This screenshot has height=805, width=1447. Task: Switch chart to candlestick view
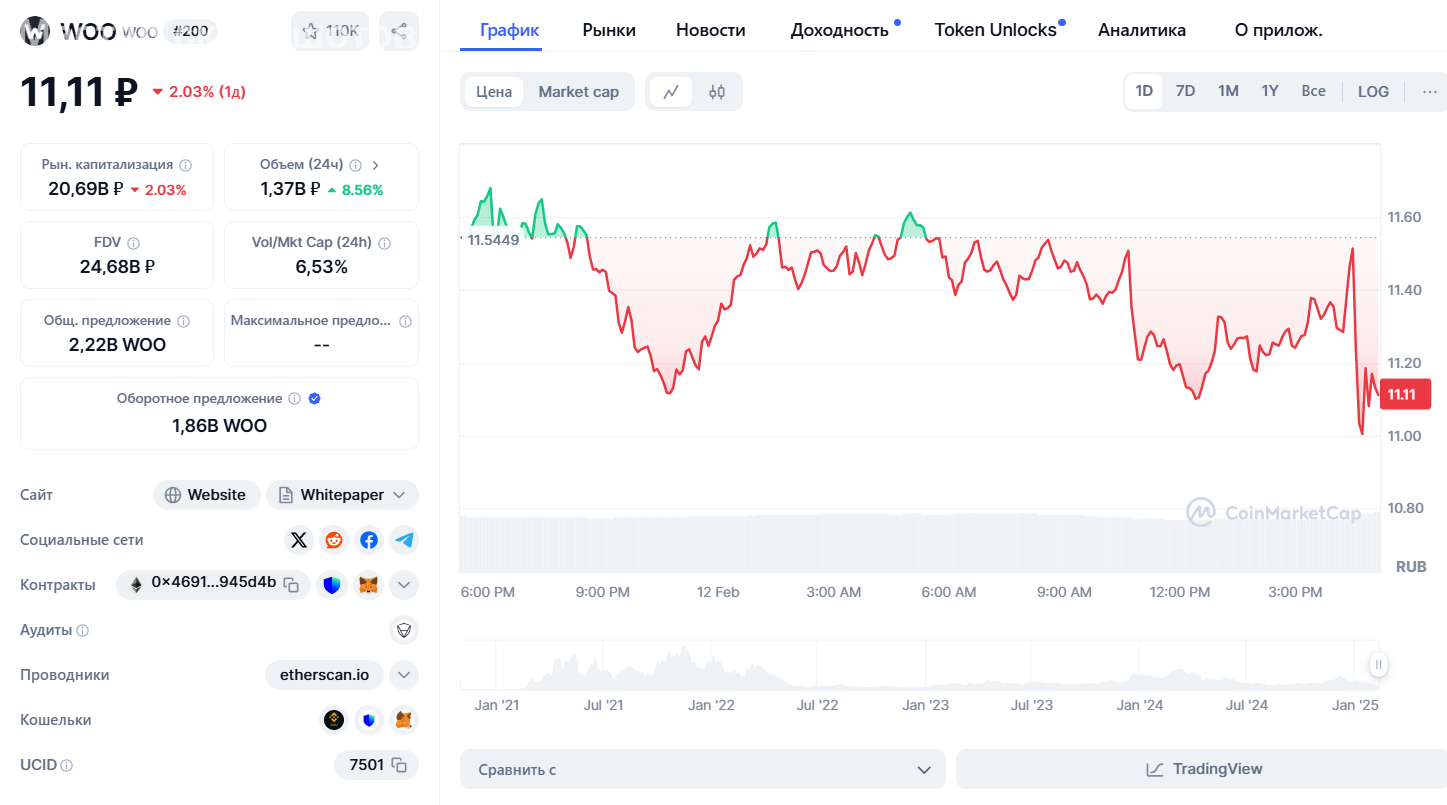pos(716,92)
